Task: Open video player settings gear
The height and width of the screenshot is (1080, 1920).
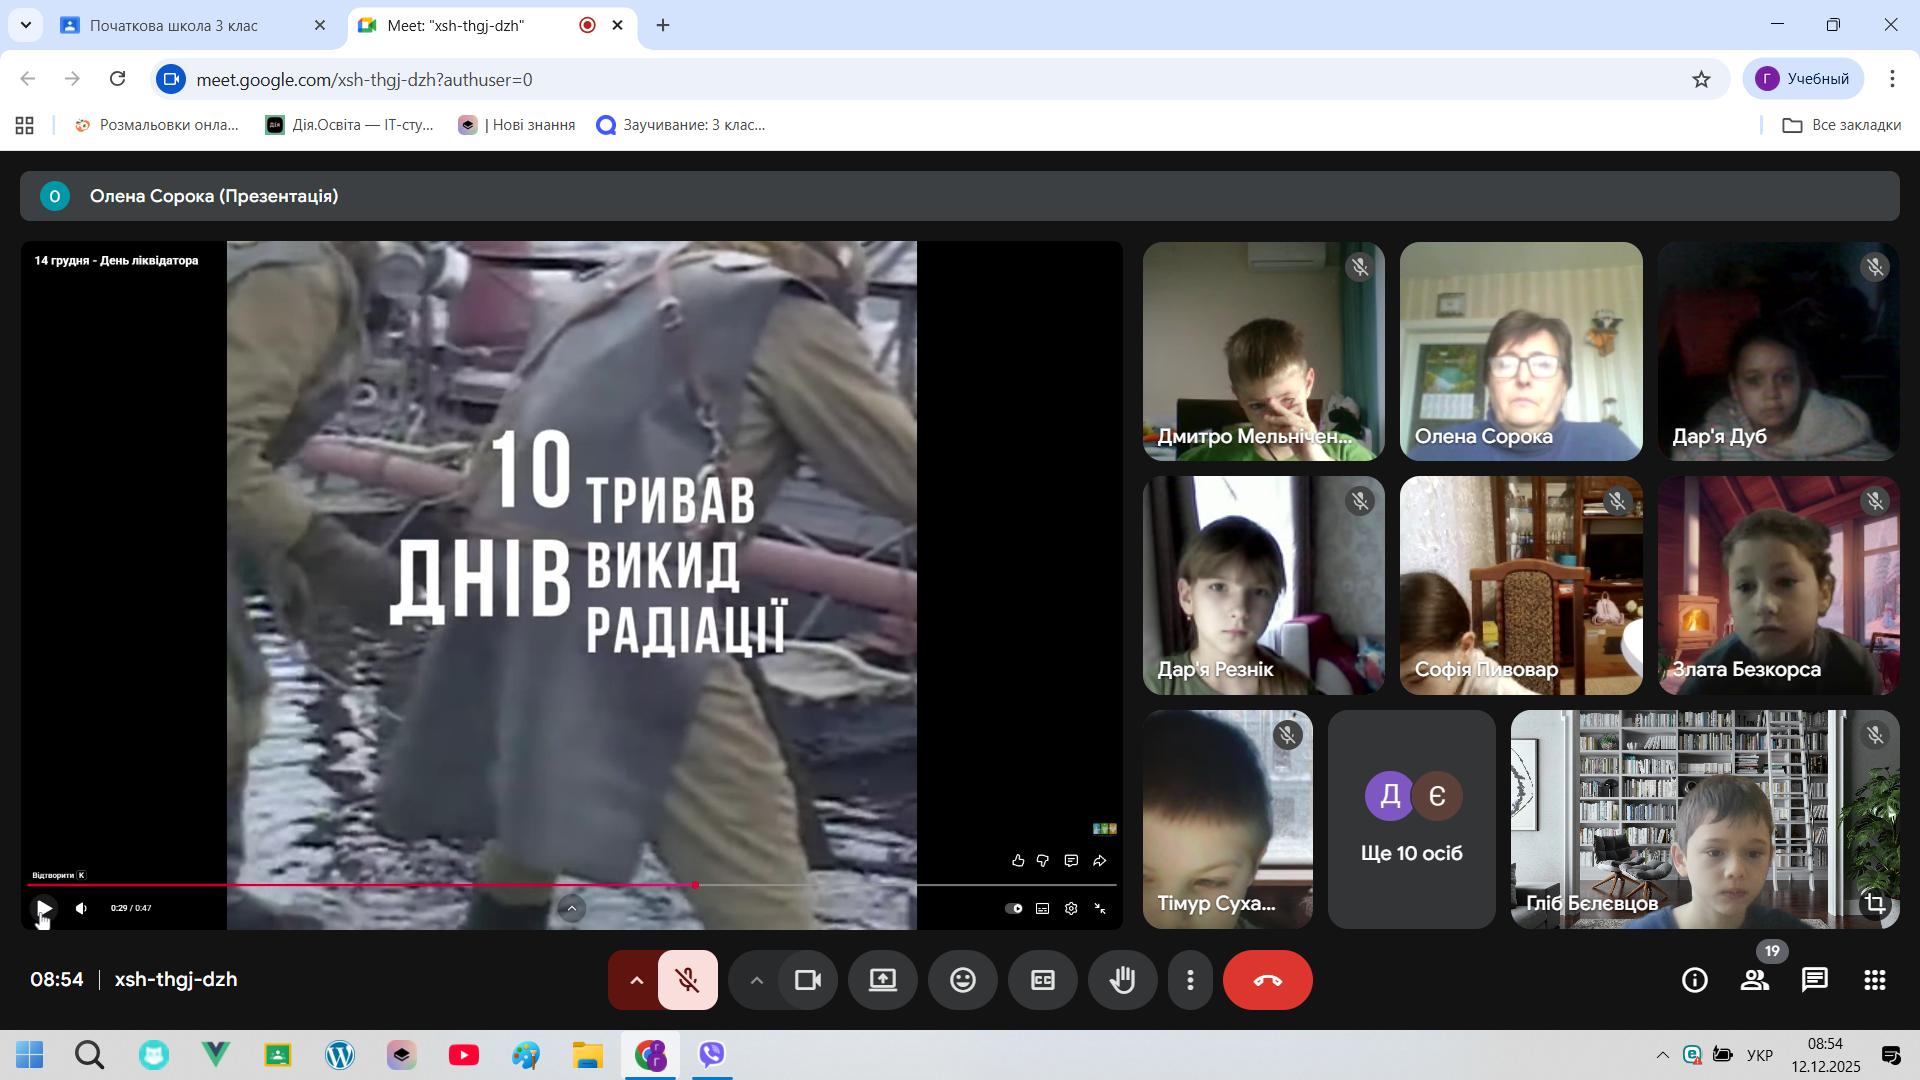Action: coord(1071,908)
